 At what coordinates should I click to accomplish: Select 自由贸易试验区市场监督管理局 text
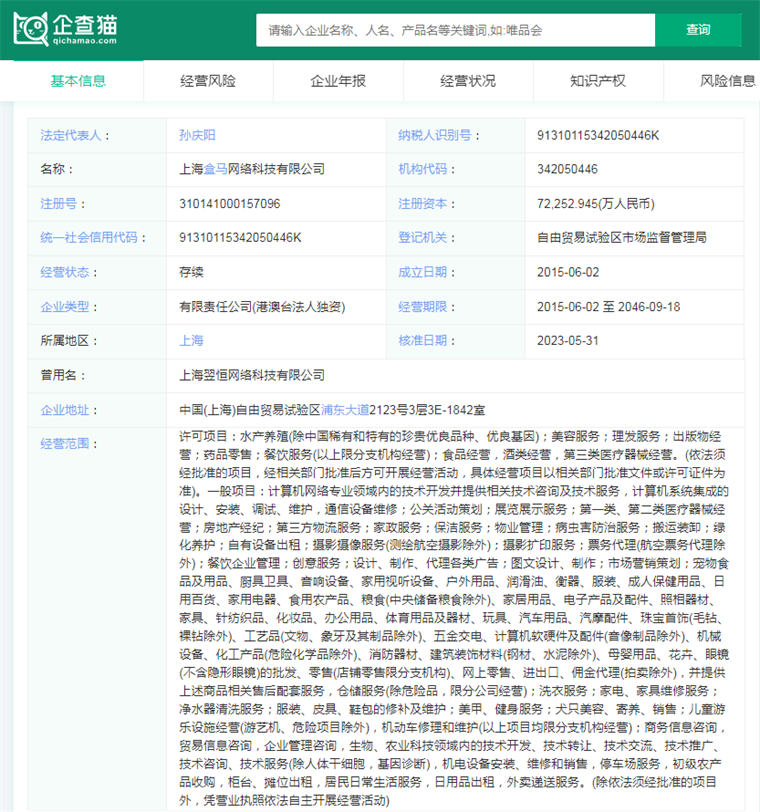[x=622, y=238]
